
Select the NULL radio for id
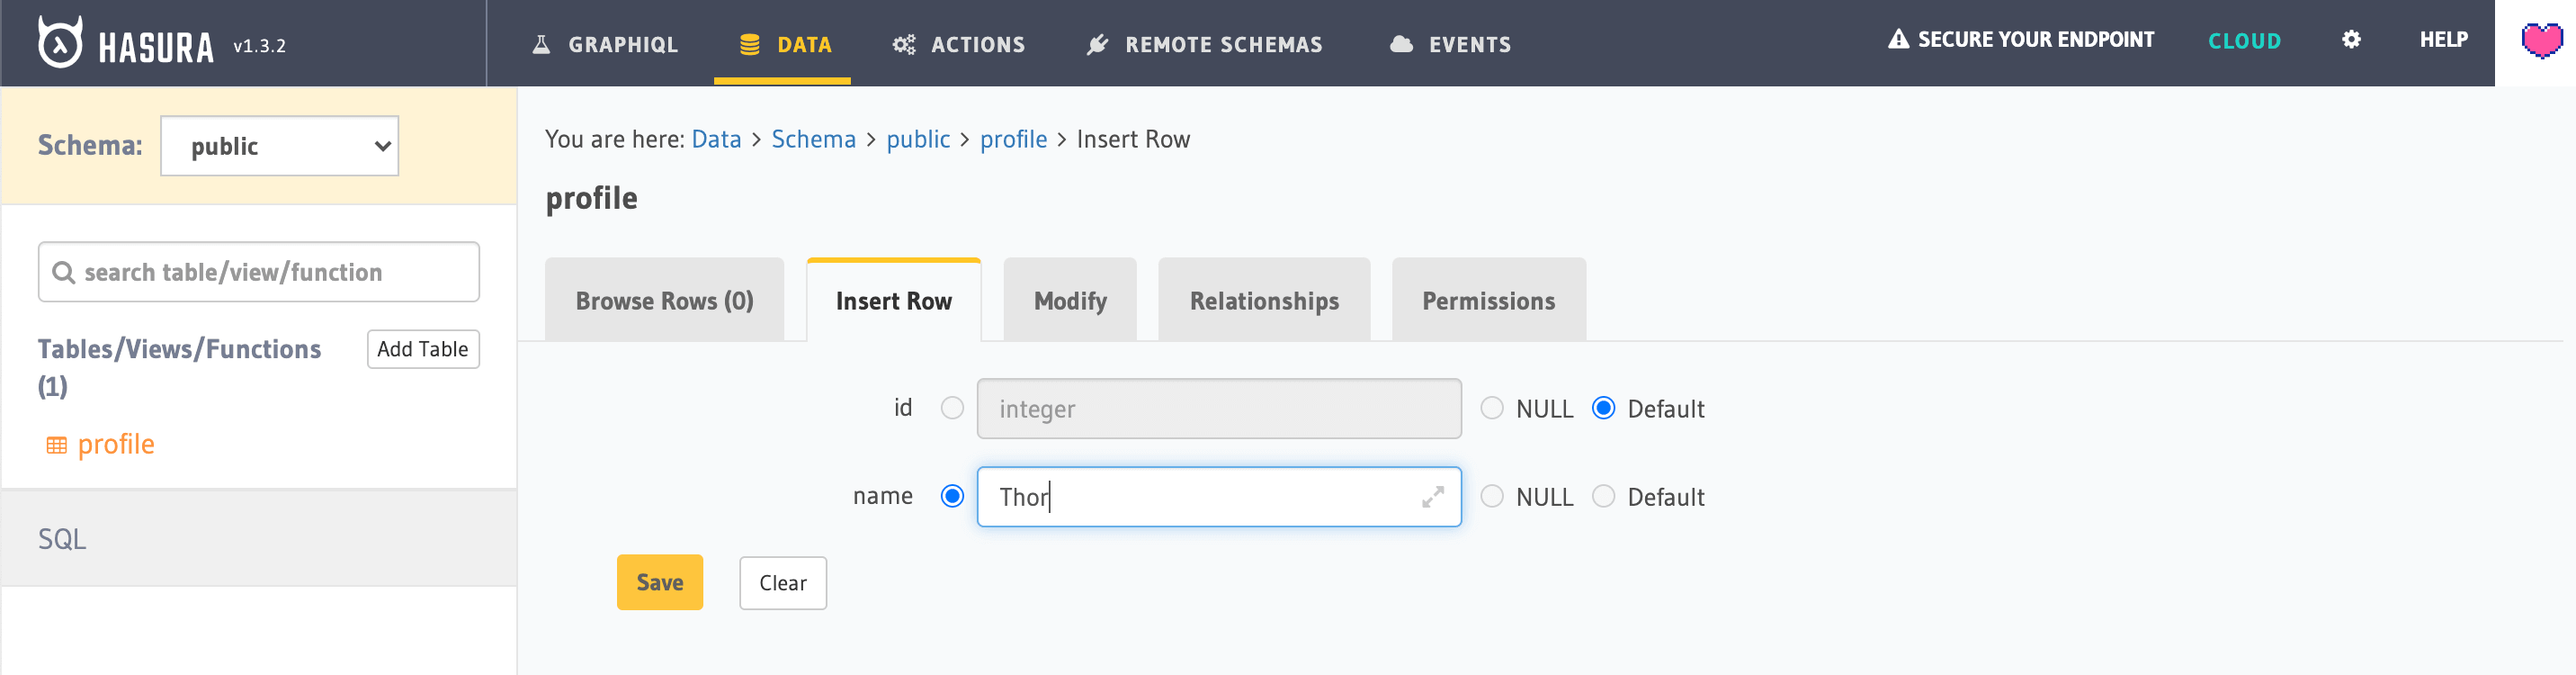(1491, 408)
